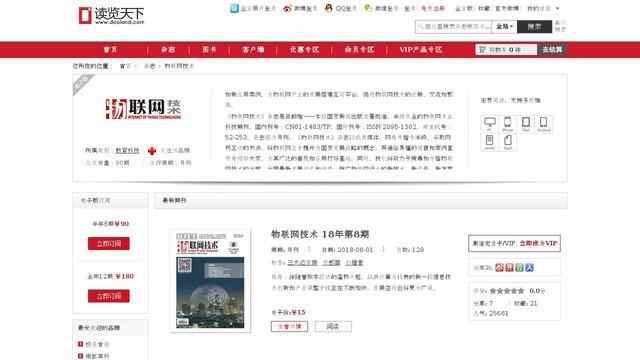
Task: Open the 客户端 navigation tab
Action: [253, 49]
